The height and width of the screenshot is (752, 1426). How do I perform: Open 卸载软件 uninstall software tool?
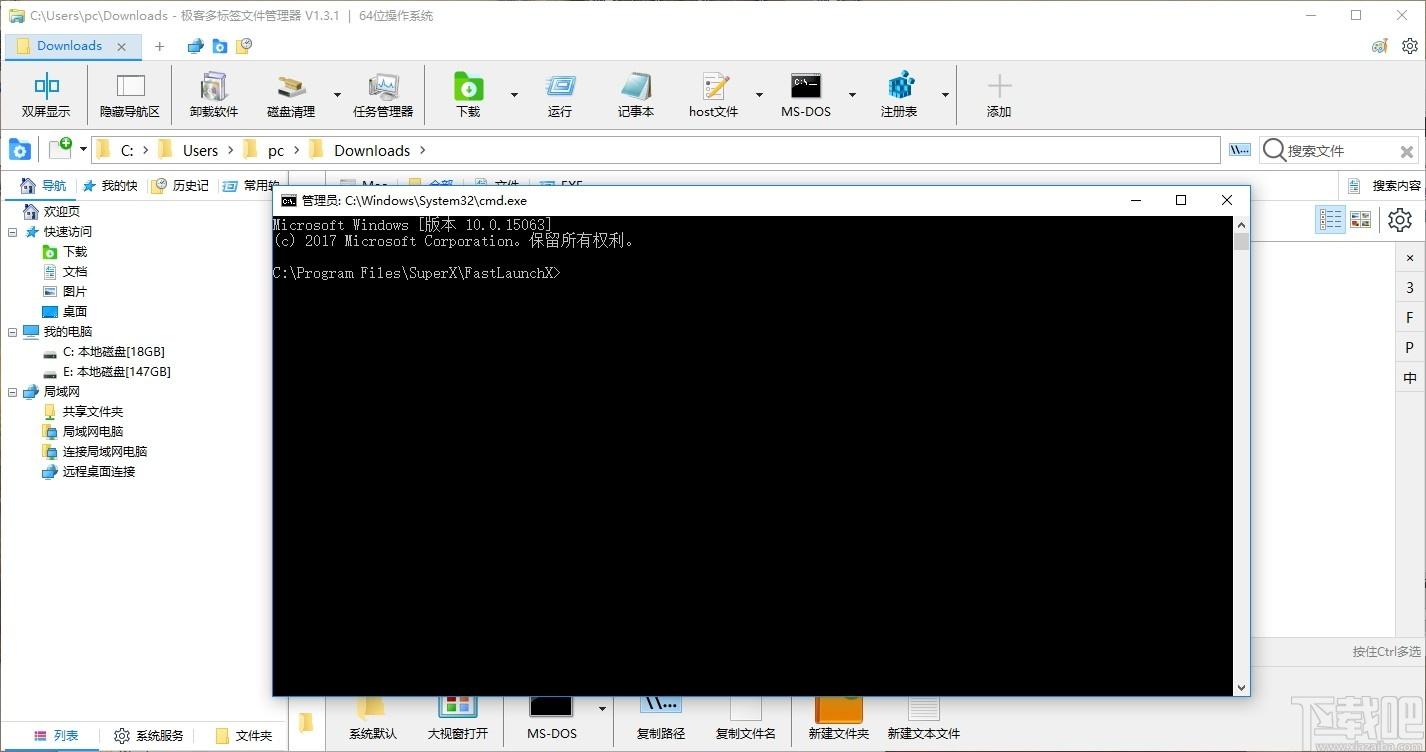(214, 95)
